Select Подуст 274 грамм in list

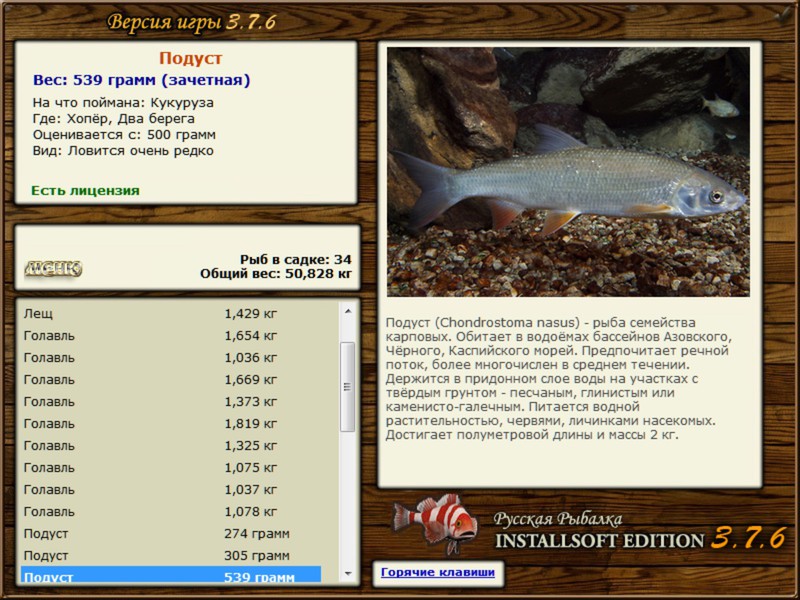(x=170, y=534)
